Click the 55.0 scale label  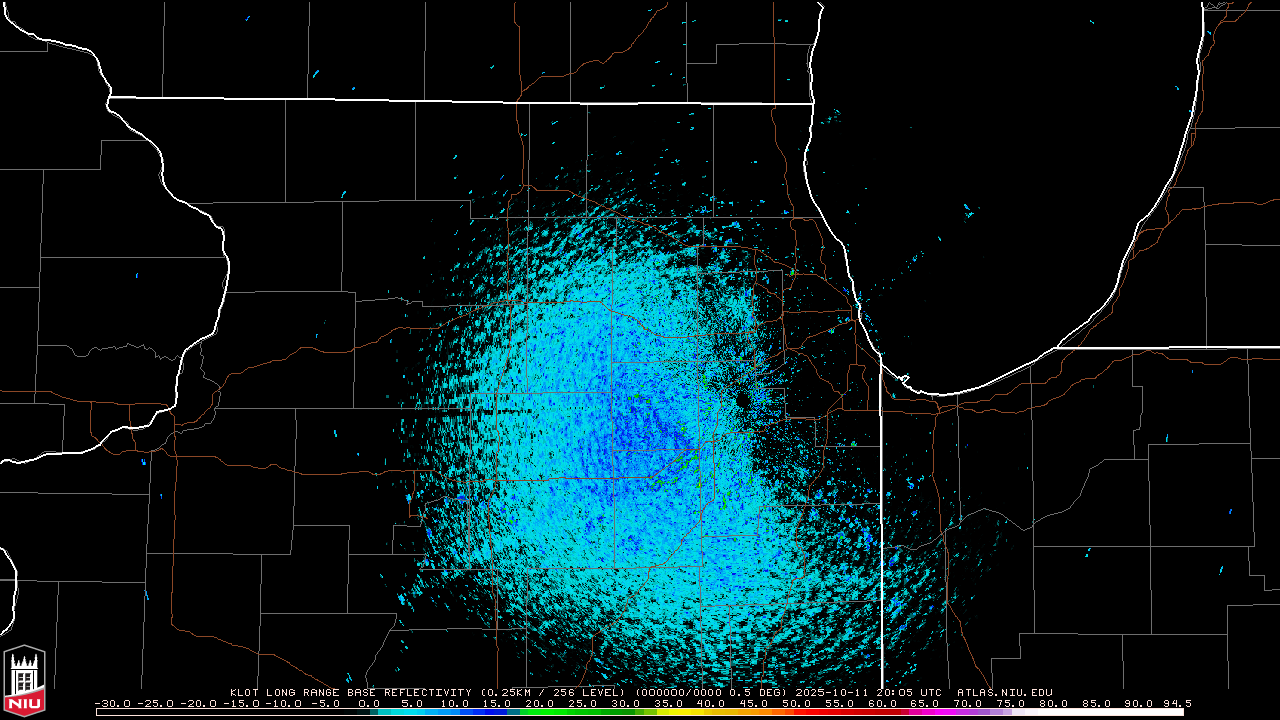pos(838,704)
